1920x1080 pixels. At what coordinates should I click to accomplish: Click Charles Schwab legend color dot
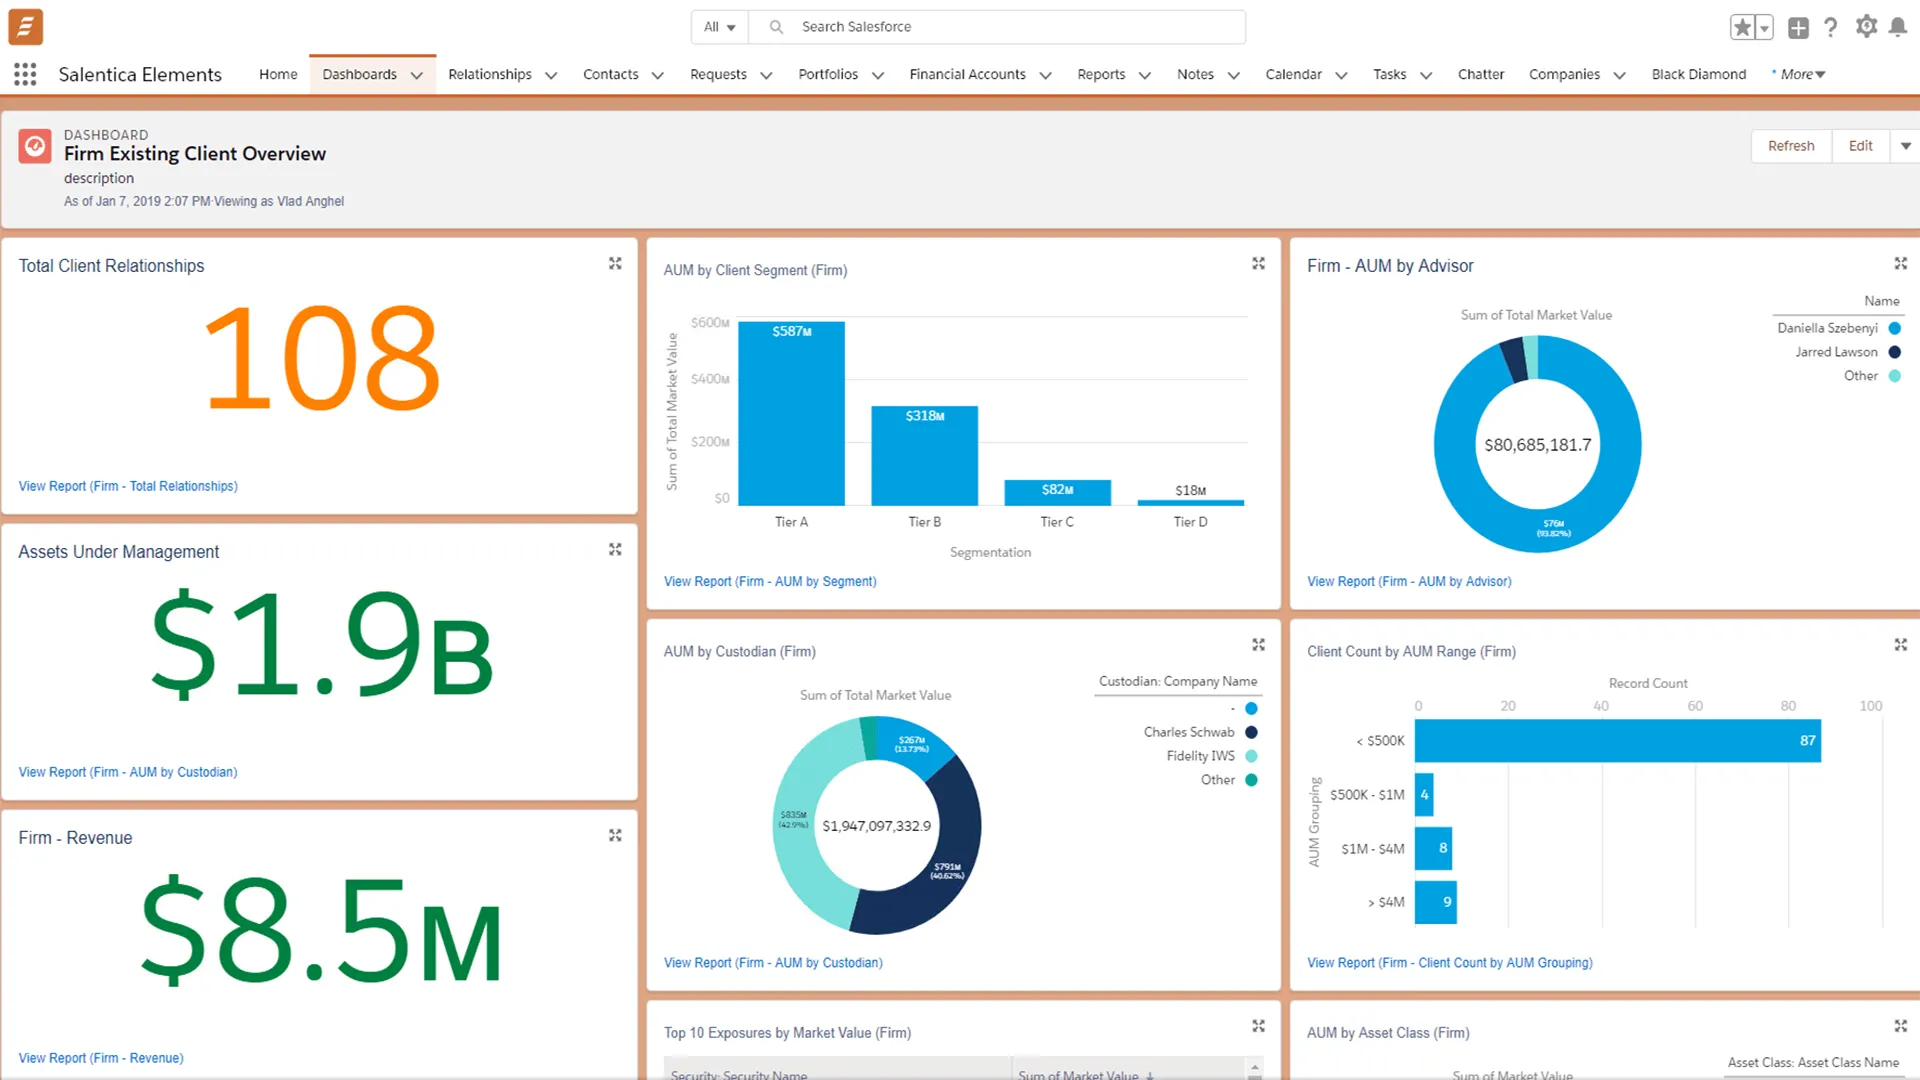[1251, 732]
